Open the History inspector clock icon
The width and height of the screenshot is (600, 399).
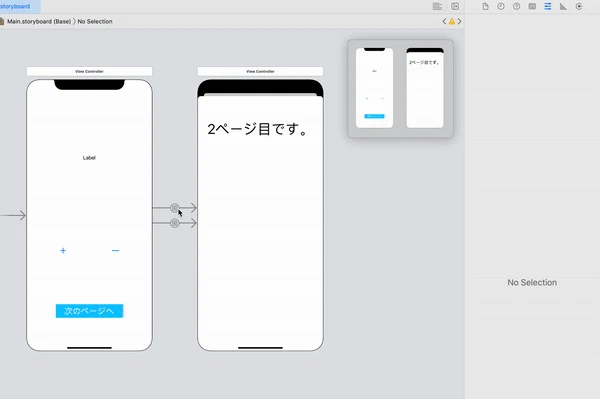coord(501,7)
